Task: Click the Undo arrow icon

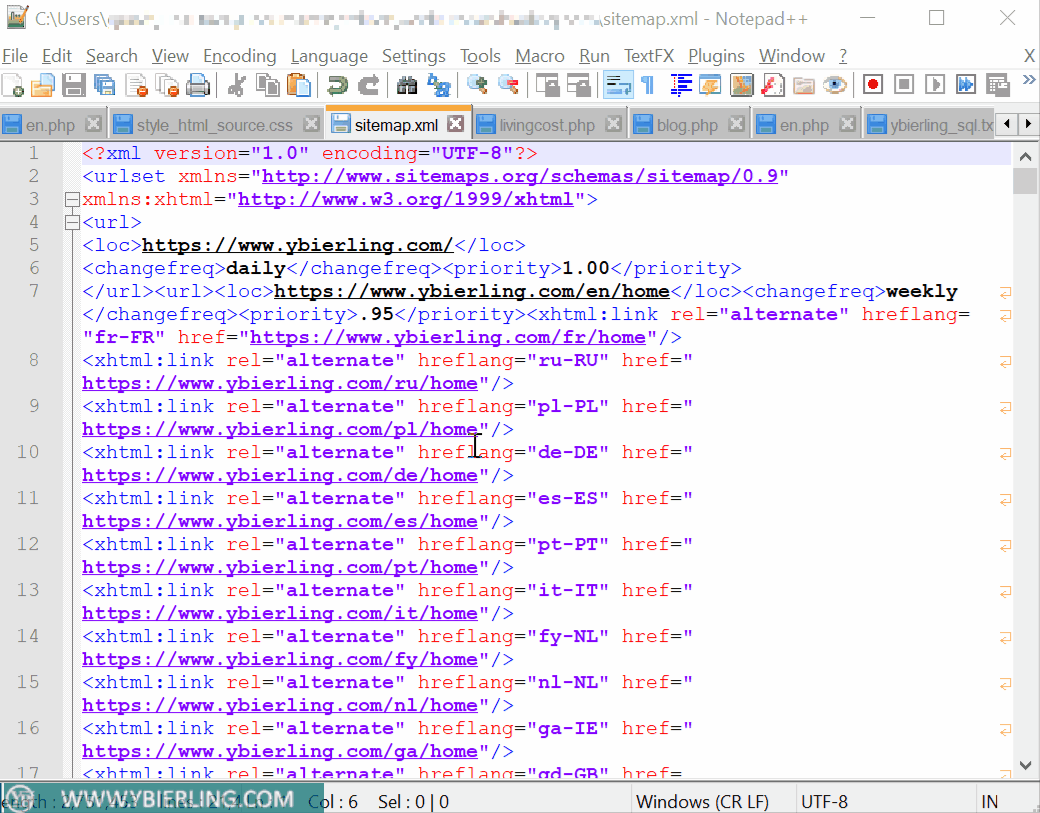Action: pos(337,86)
